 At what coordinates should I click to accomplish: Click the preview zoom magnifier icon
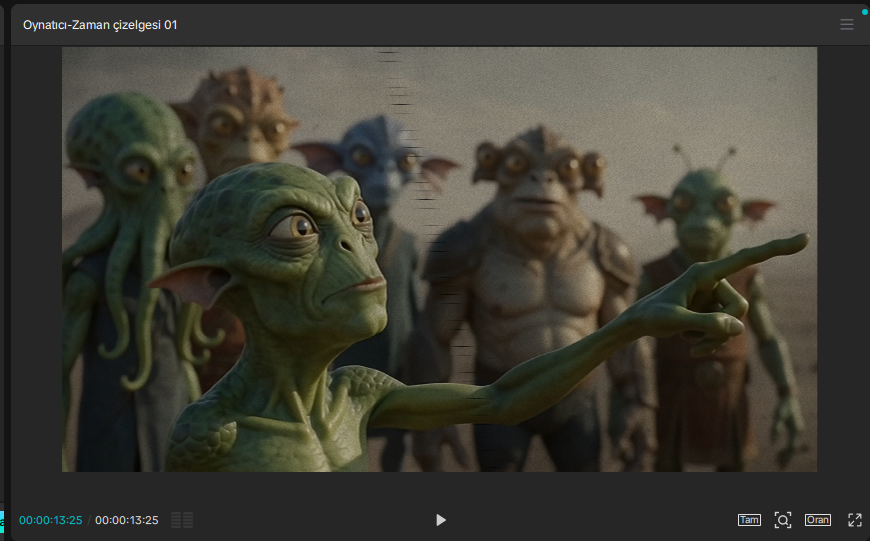click(x=783, y=520)
